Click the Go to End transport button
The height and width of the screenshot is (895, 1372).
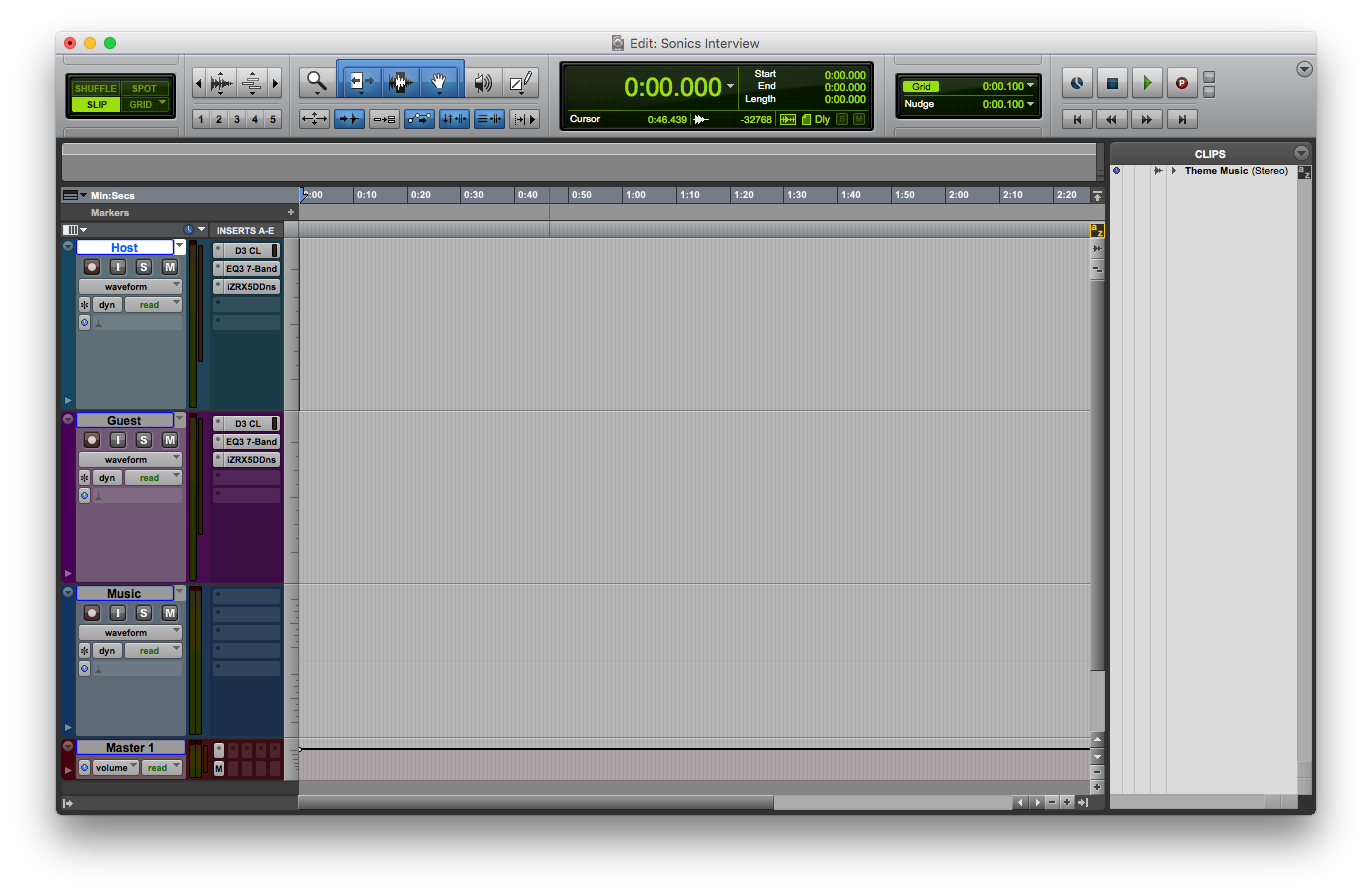click(x=1182, y=119)
